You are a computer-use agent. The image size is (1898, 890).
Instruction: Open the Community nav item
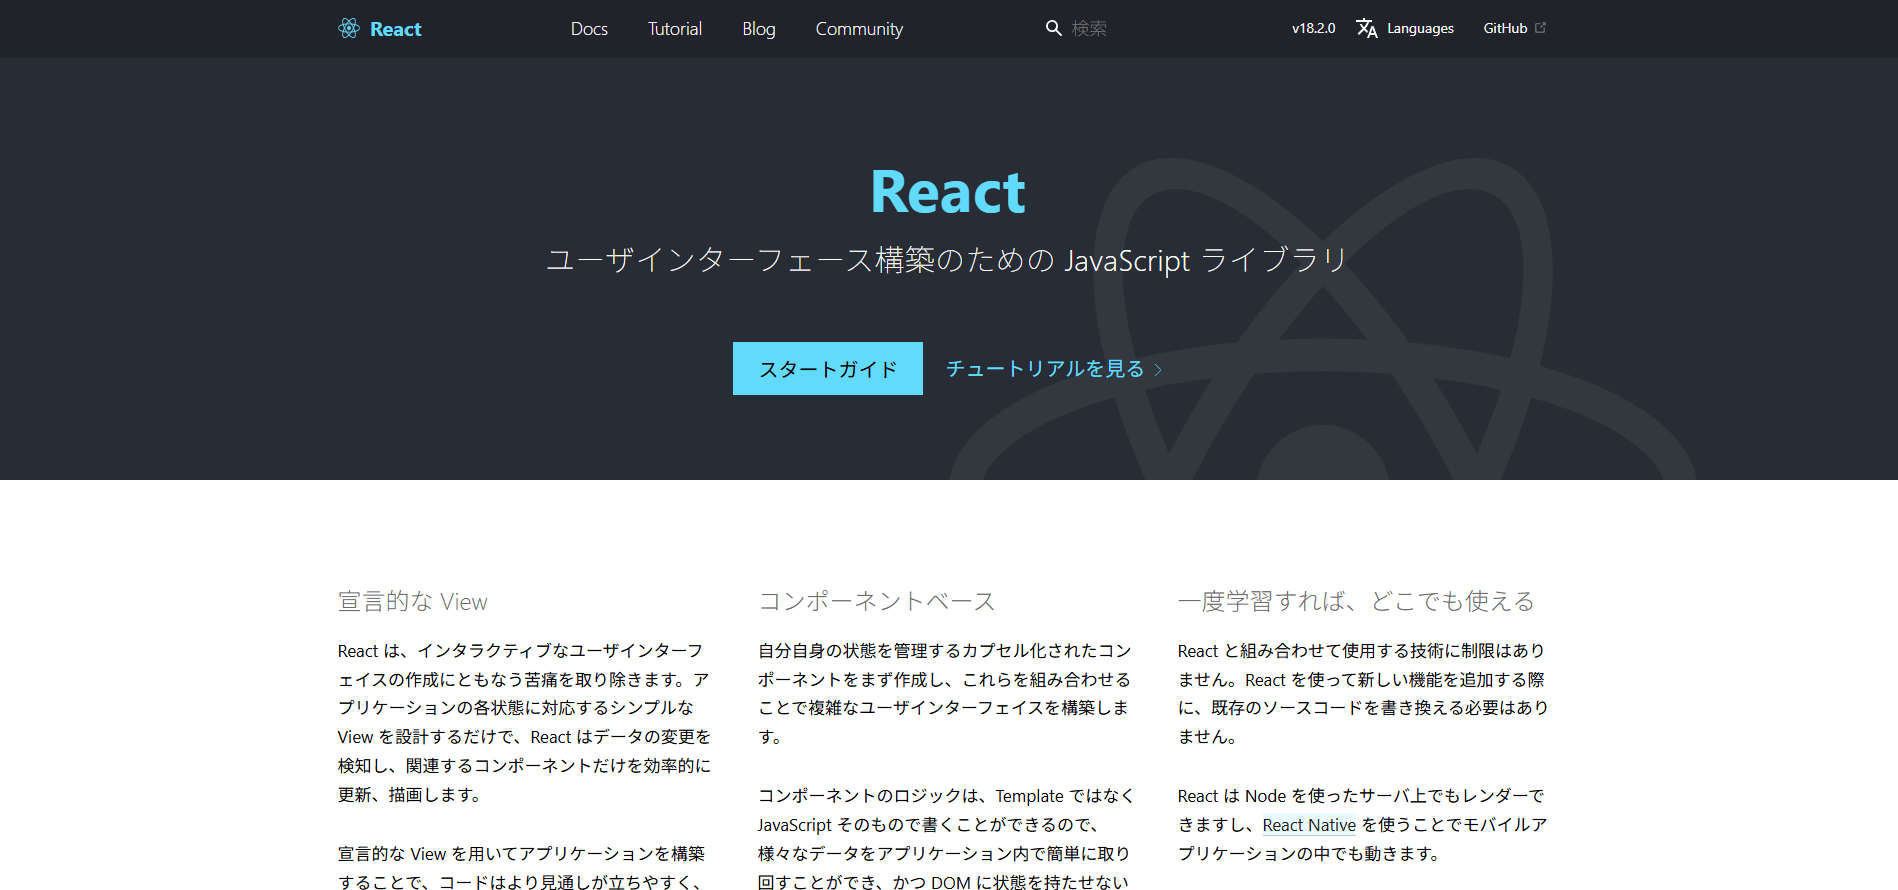pyautogui.click(x=859, y=29)
